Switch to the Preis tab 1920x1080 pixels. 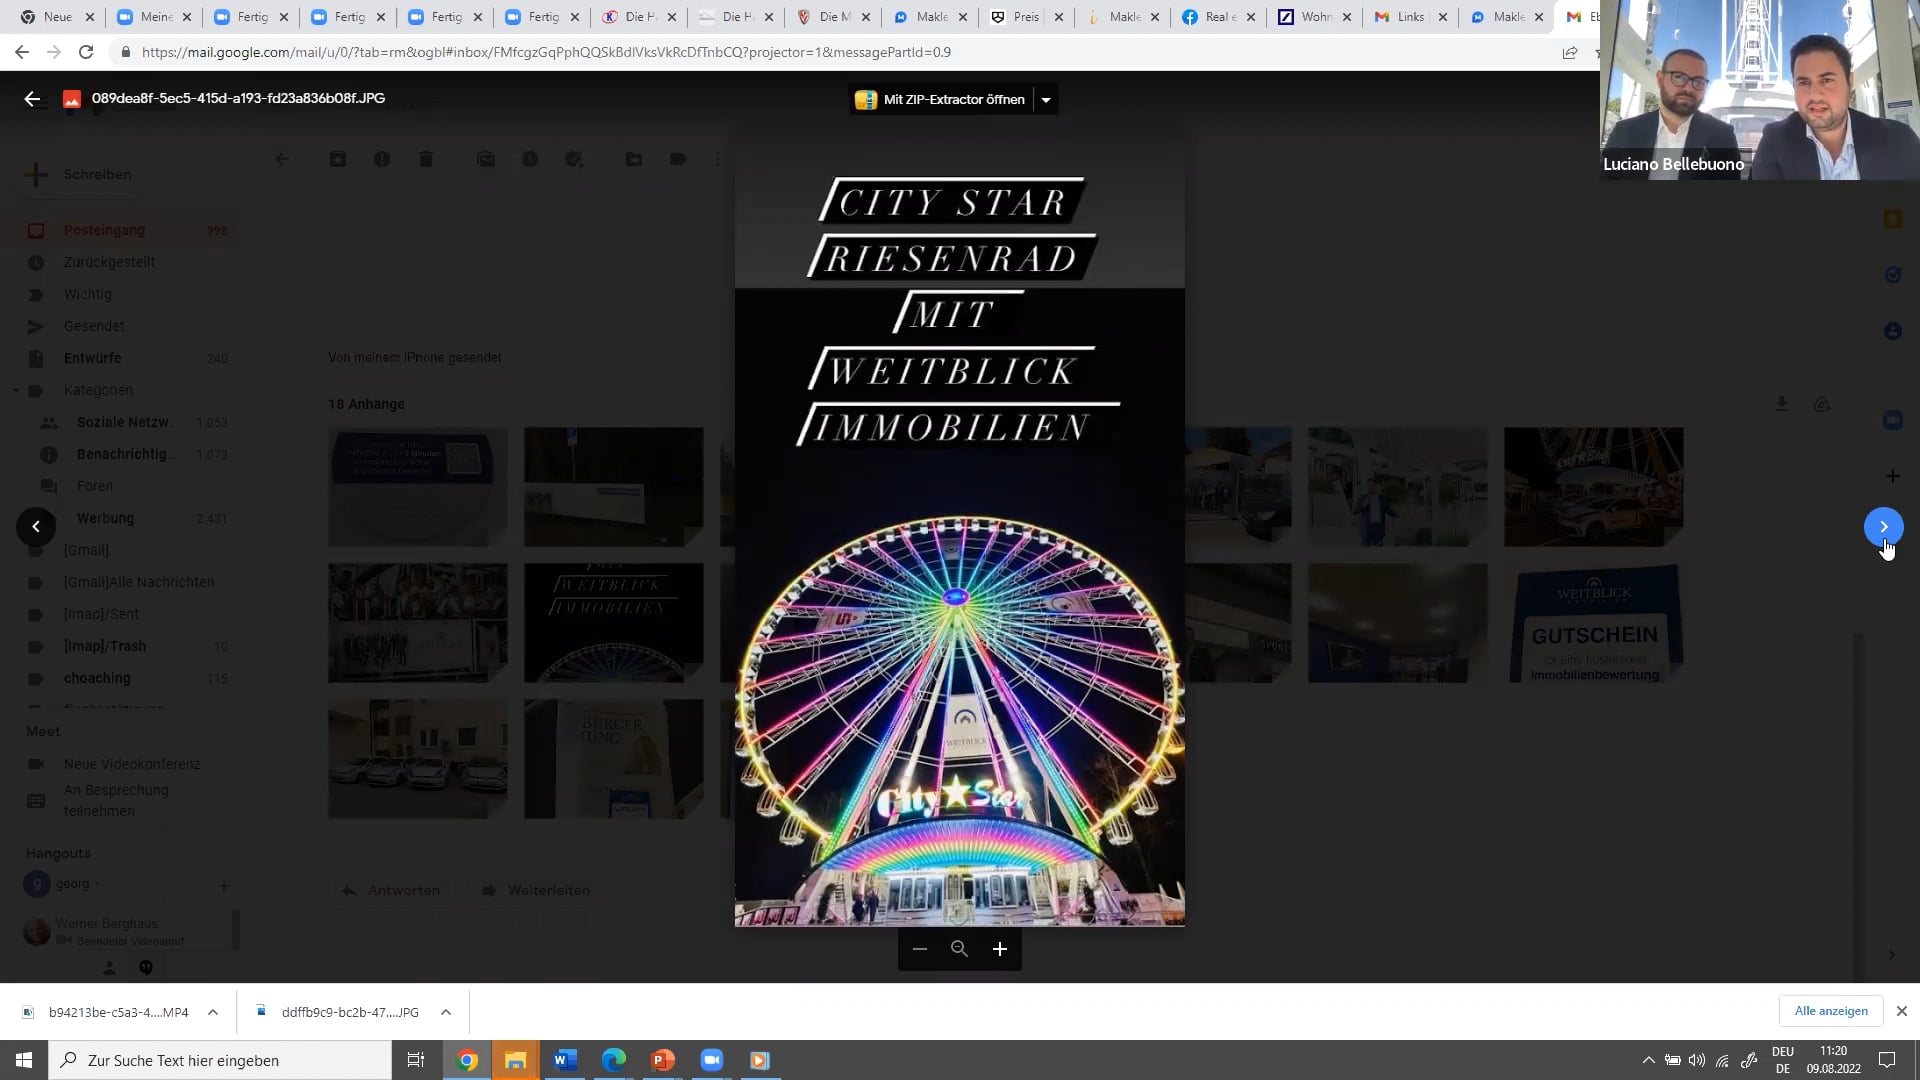[x=1026, y=17]
